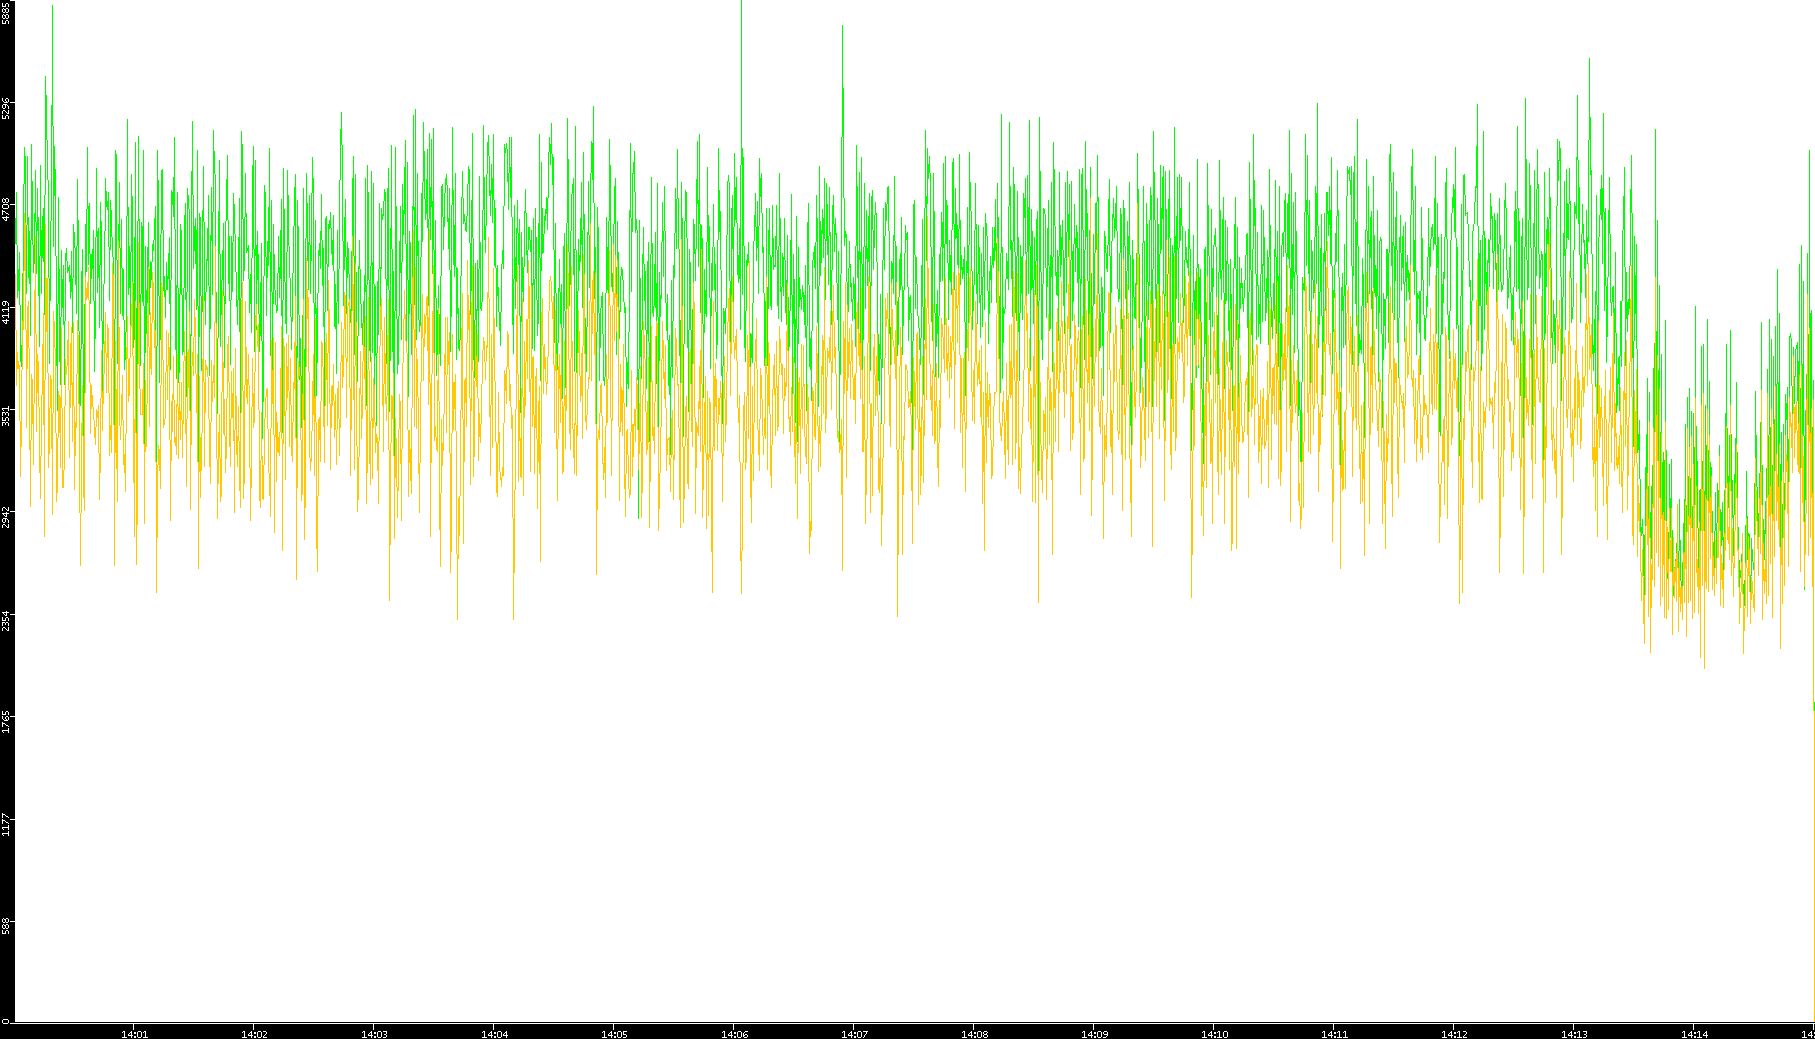Select the 3531 y-axis value
This screenshot has width=1815, height=1039.
point(6,415)
